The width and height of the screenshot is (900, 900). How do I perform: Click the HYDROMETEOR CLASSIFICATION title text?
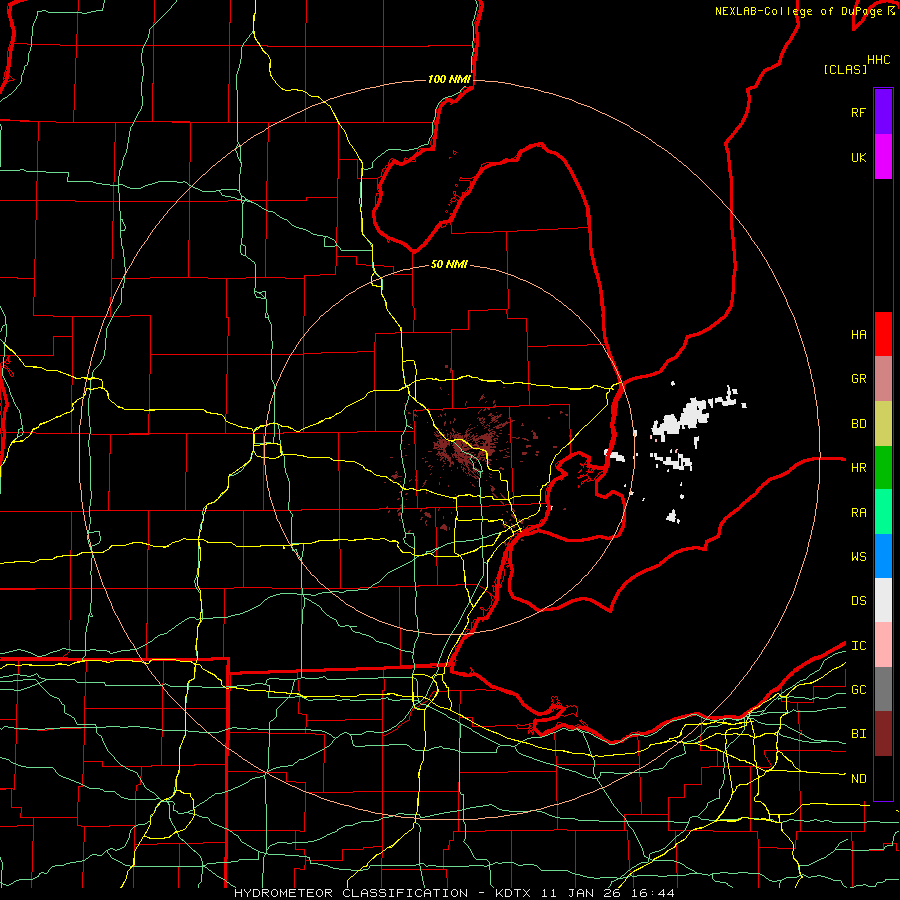[351, 893]
